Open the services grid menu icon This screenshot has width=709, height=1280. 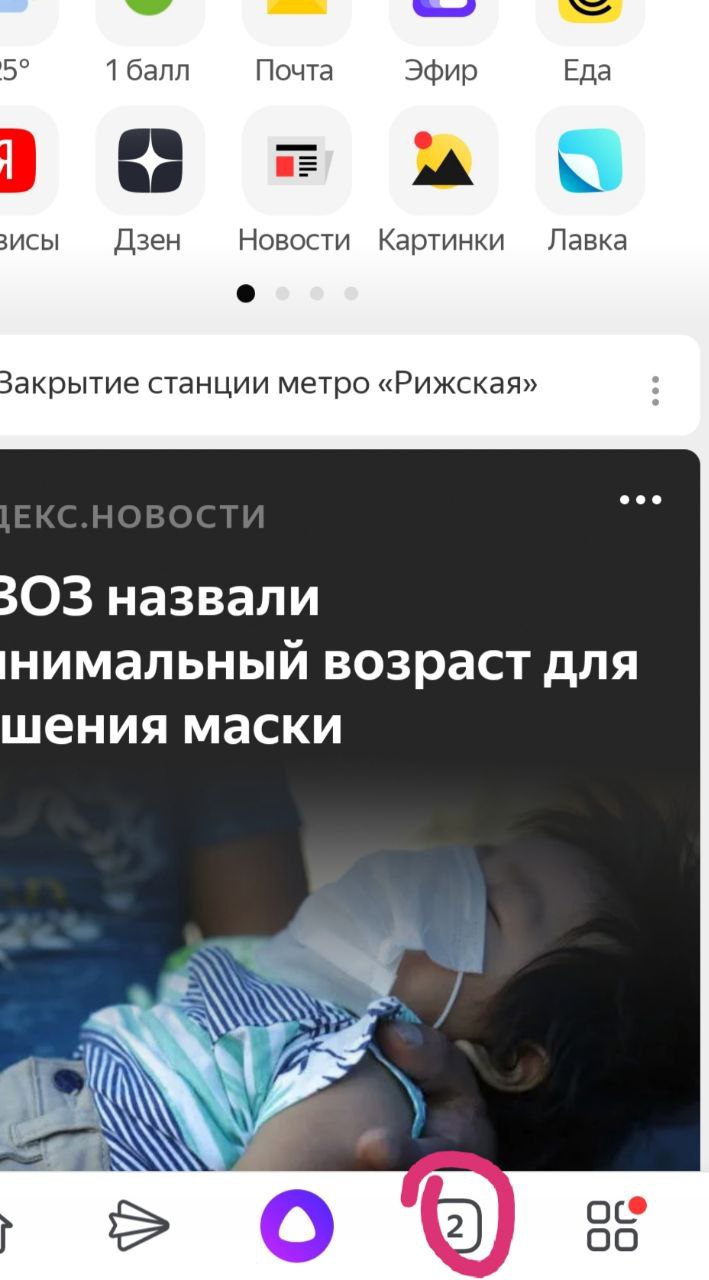pos(613,1225)
